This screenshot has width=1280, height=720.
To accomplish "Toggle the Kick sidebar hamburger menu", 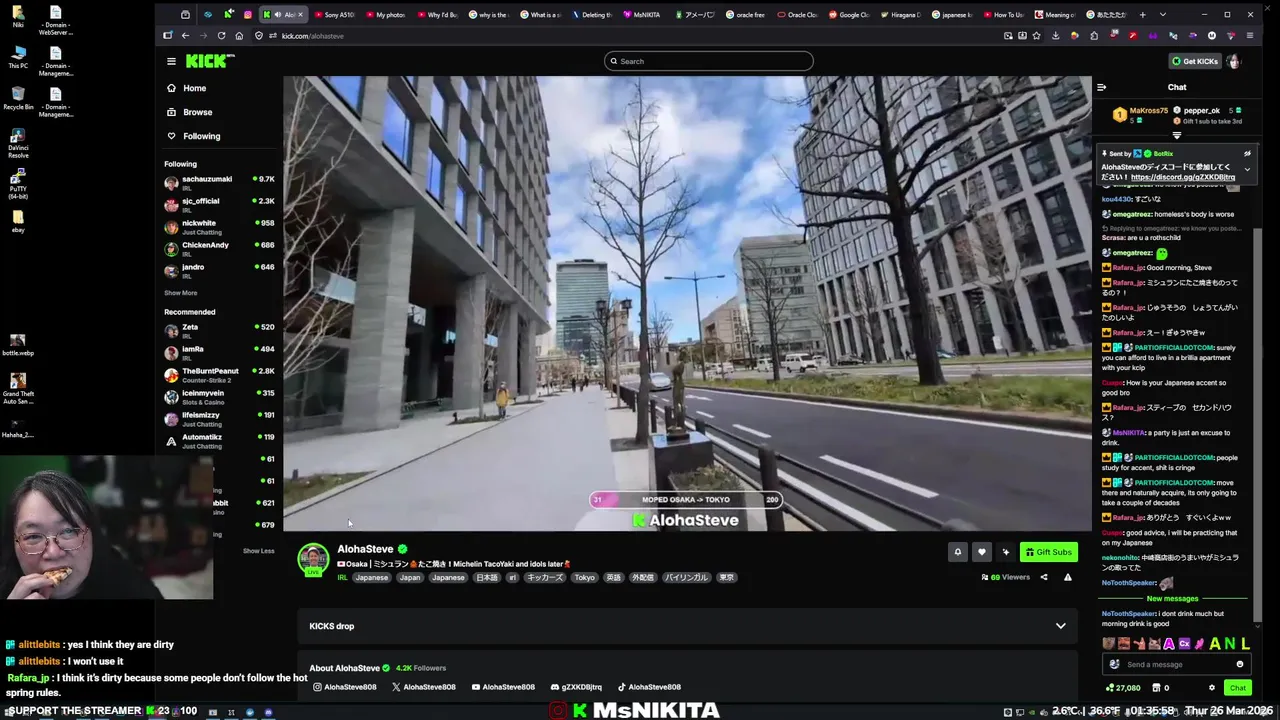I will tap(171, 61).
